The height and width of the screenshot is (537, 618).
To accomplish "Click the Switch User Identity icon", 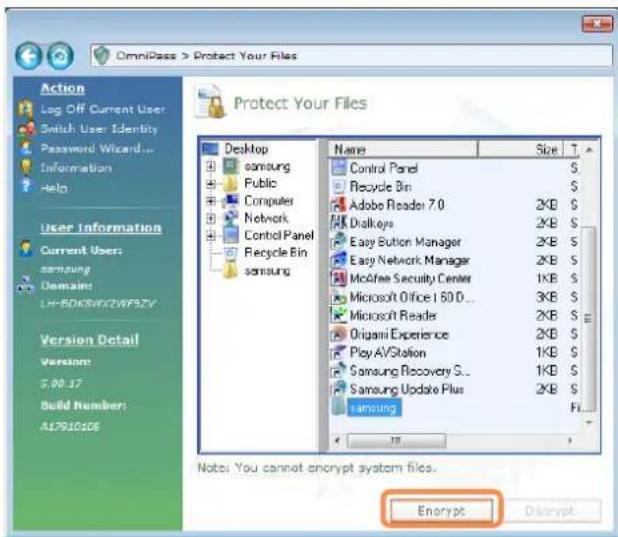I will click(26, 129).
